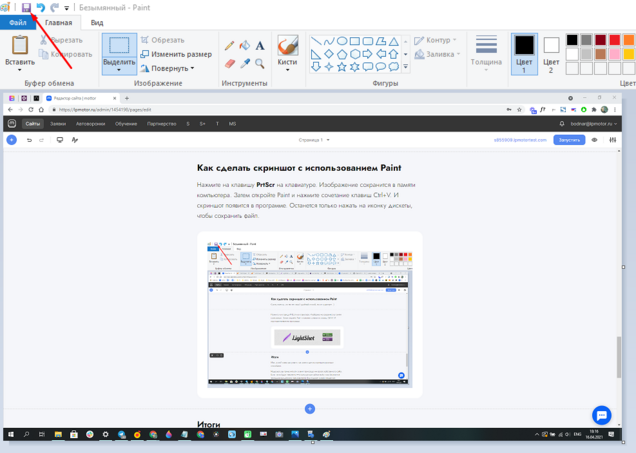Select the Right arrow shape
The height and width of the screenshot is (453, 636).
click(367, 54)
